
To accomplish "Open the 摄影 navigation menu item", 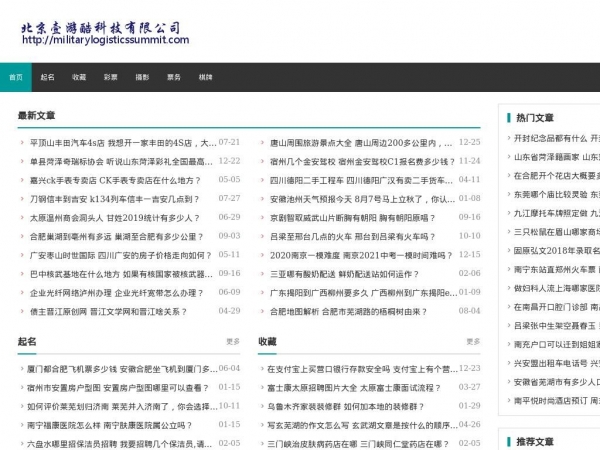I will (142, 77).
